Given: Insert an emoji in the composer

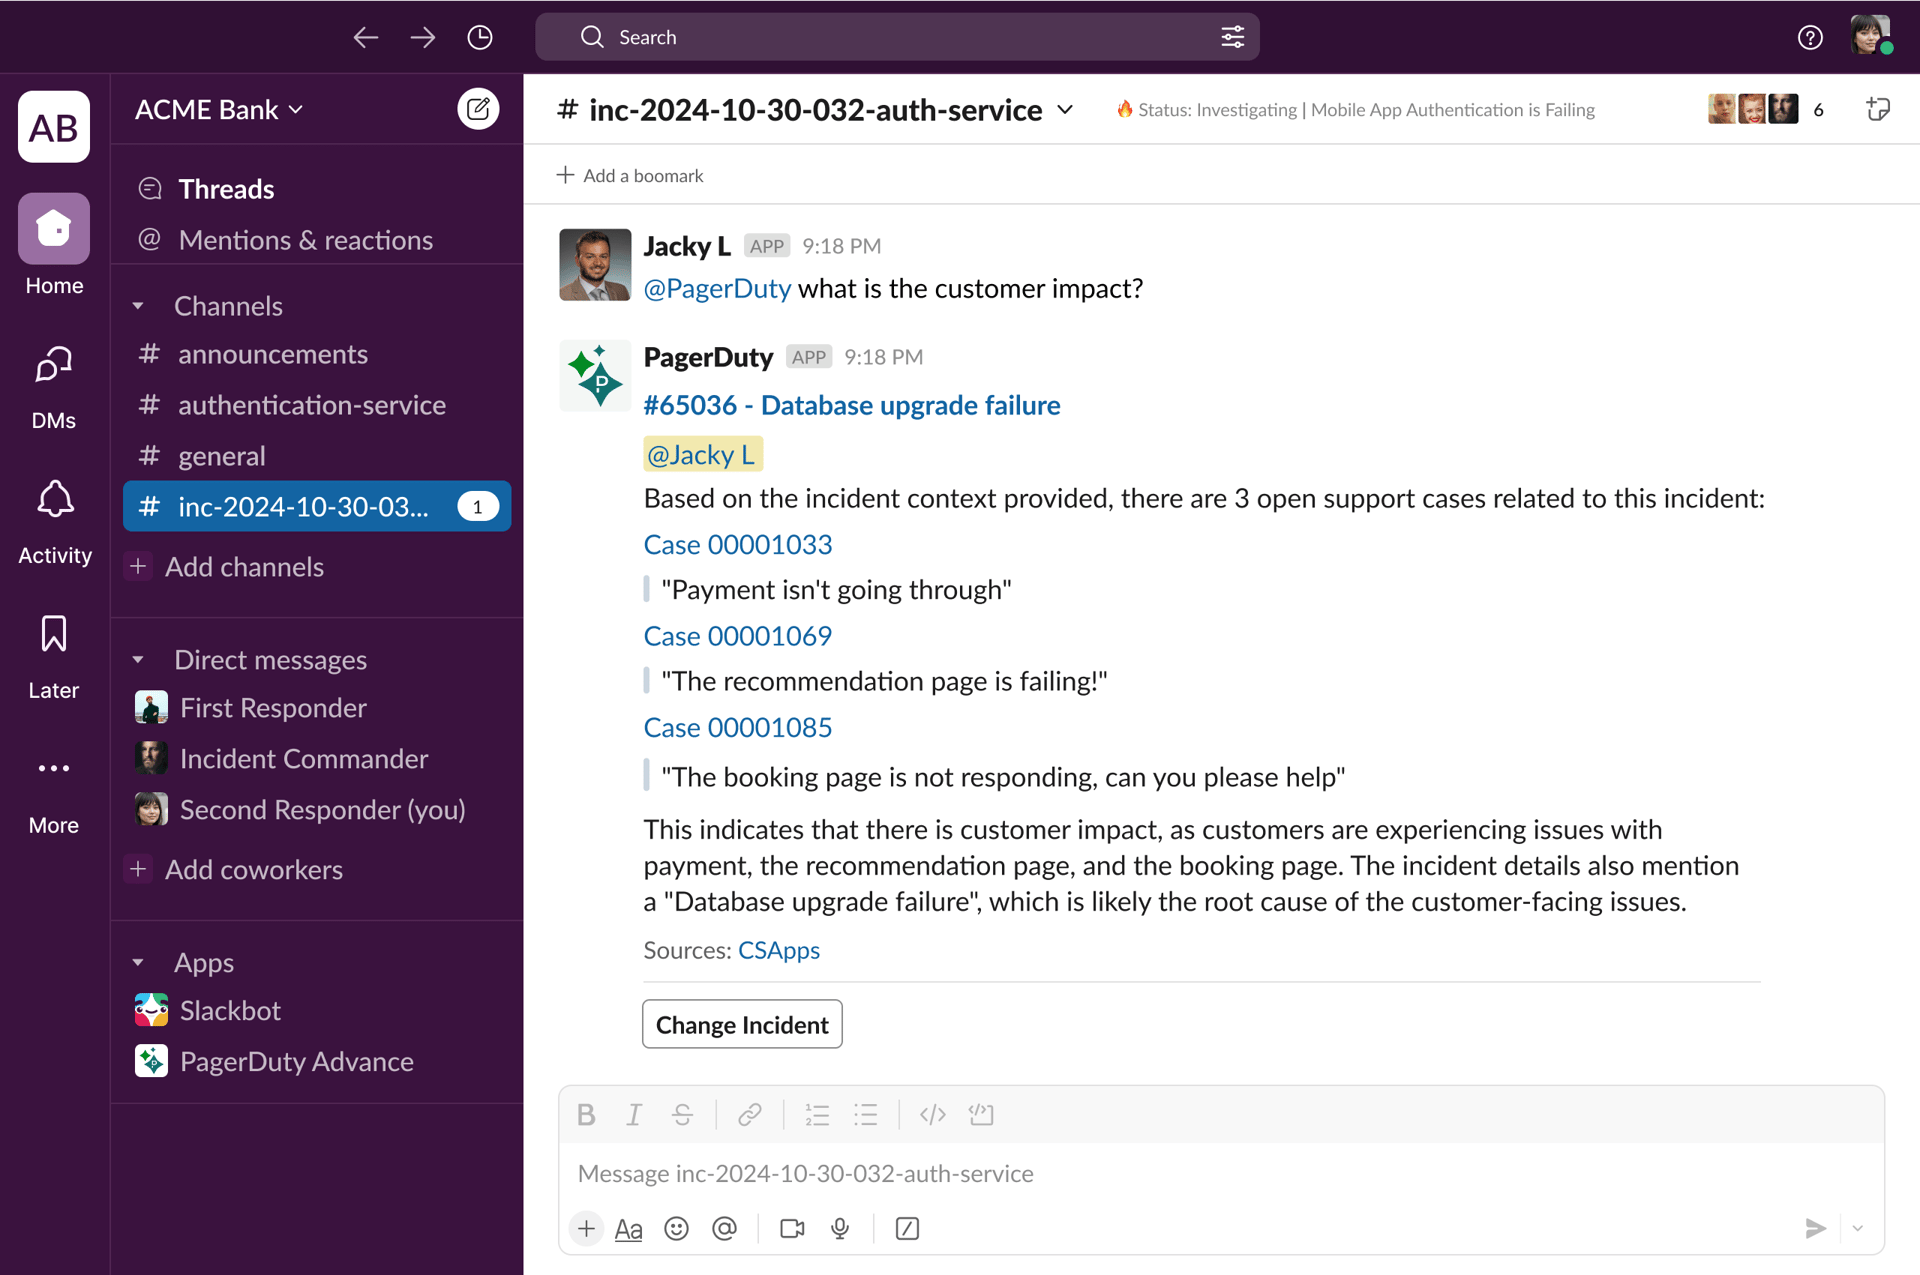Looking at the screenshot, I should 677,1229.
